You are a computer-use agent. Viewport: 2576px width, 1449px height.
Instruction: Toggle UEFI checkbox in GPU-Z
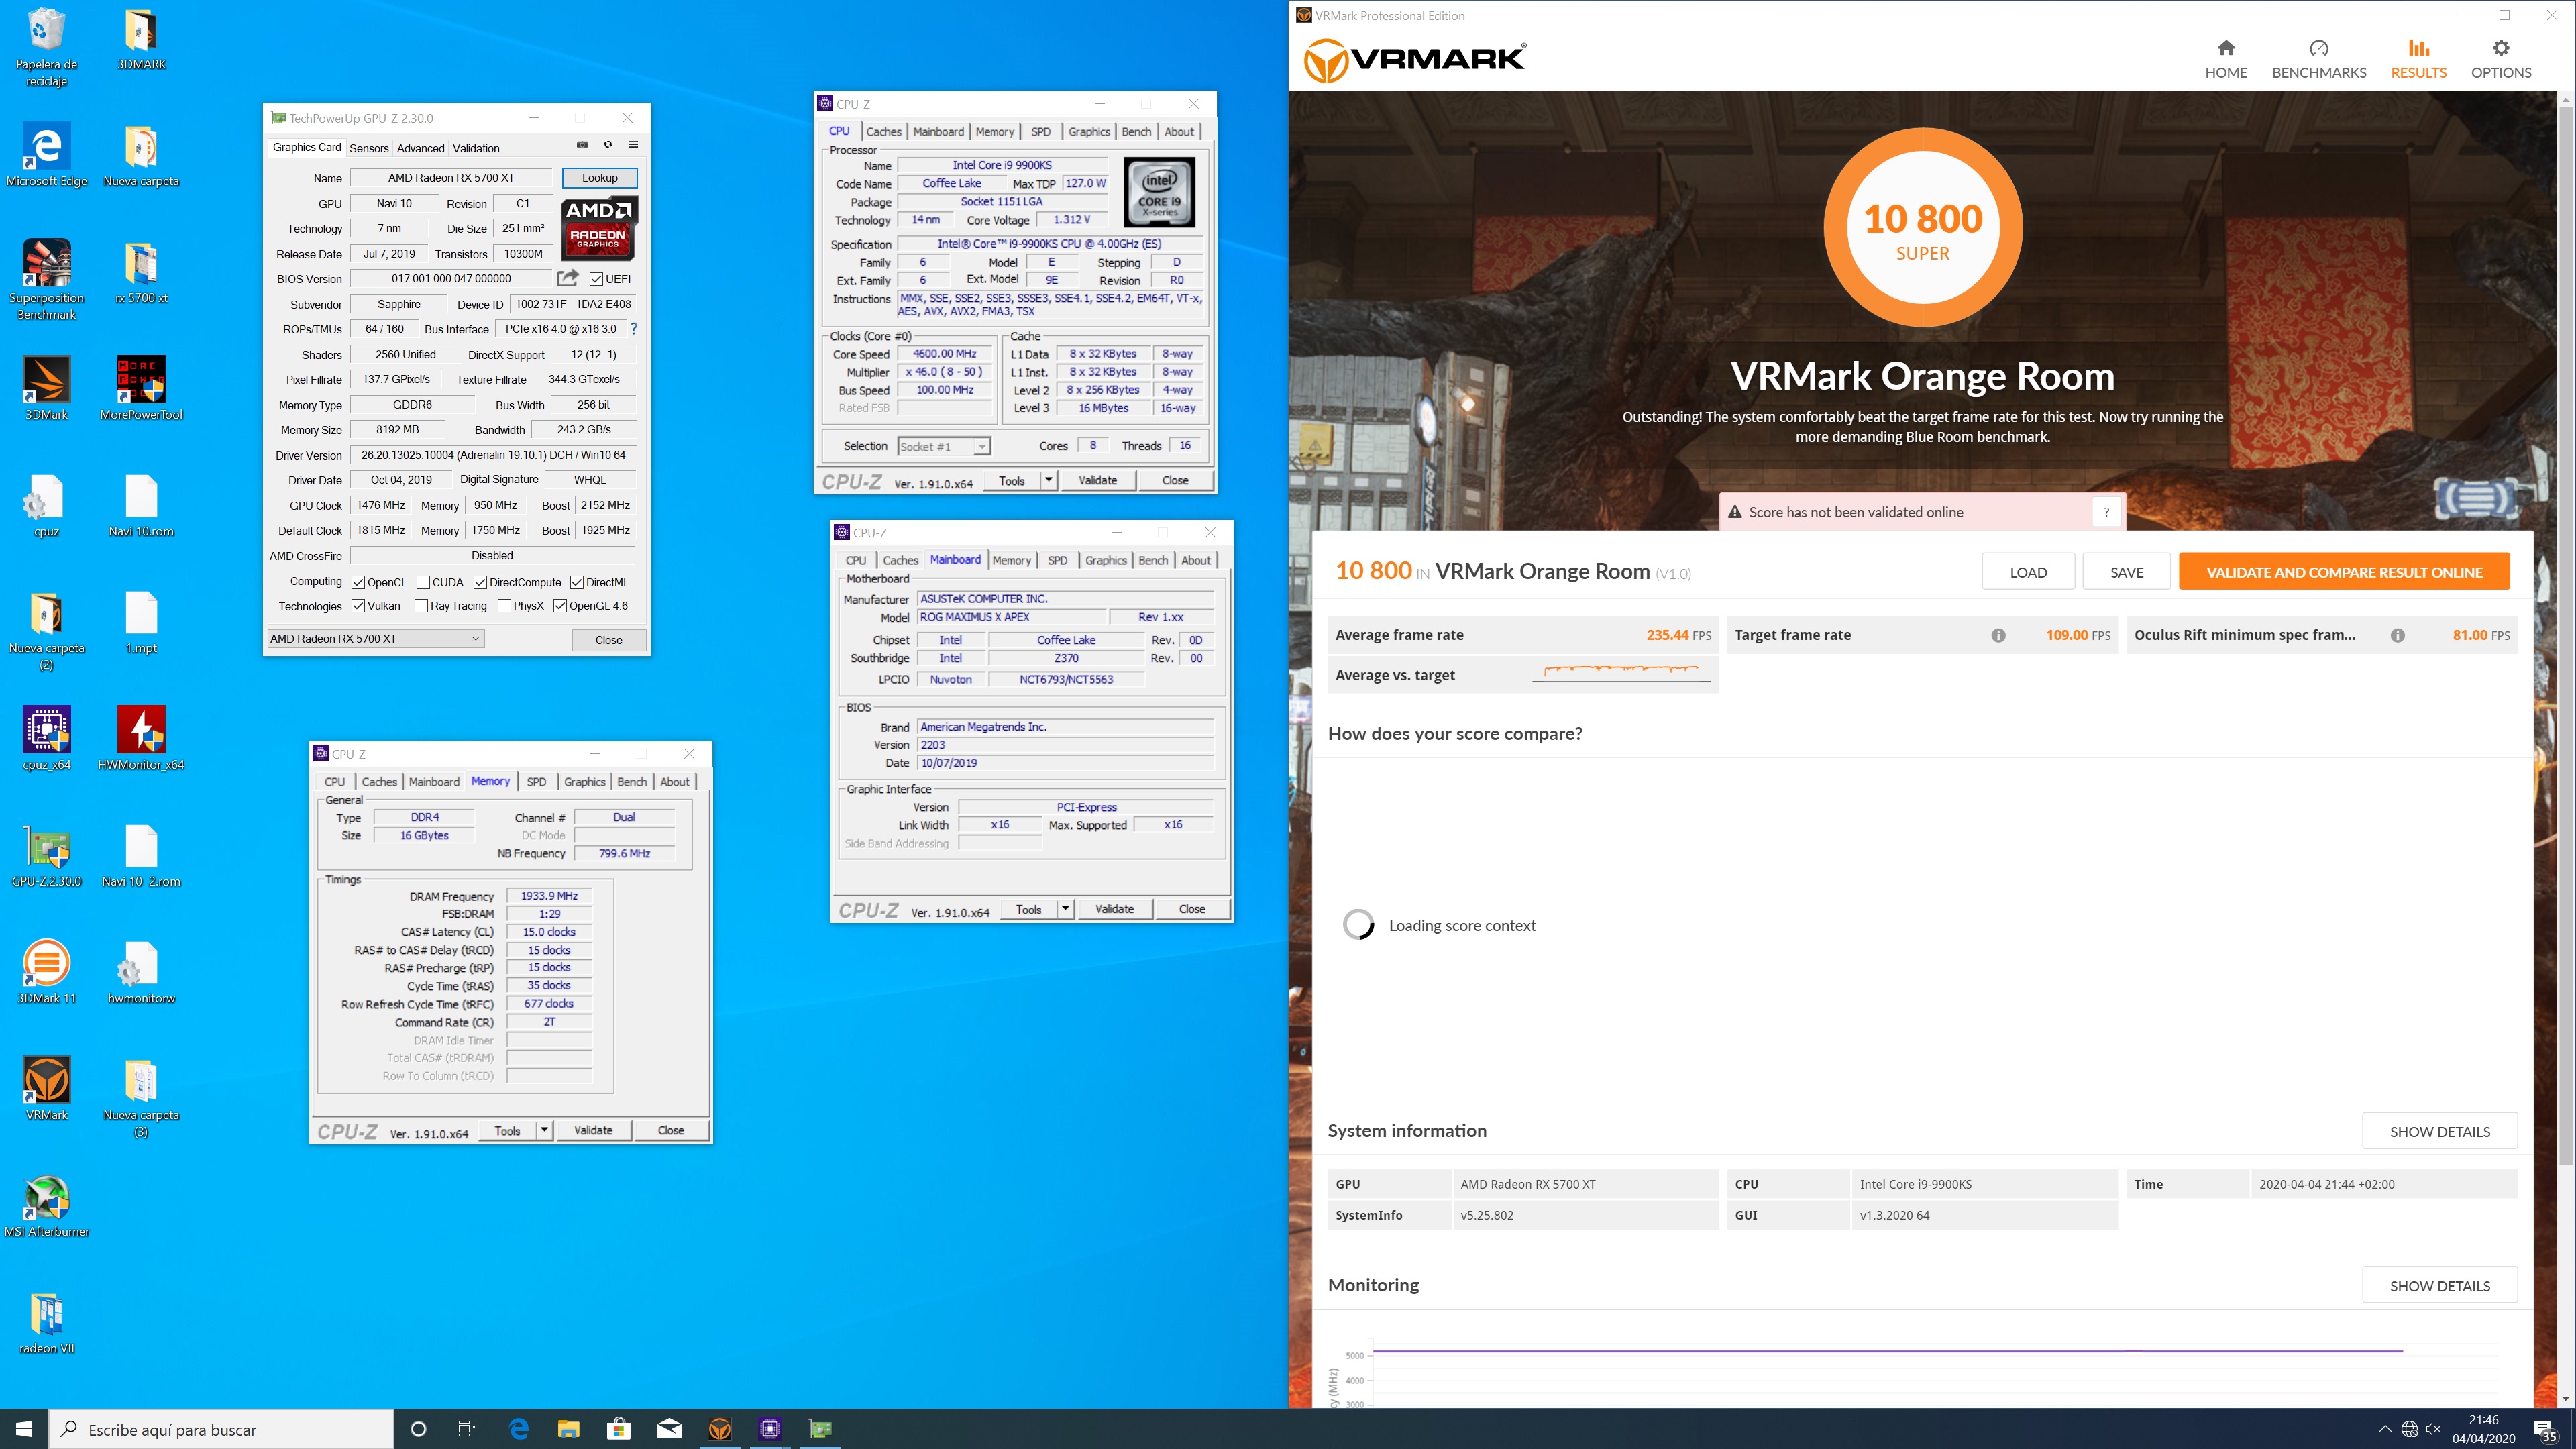coord(596,279)
